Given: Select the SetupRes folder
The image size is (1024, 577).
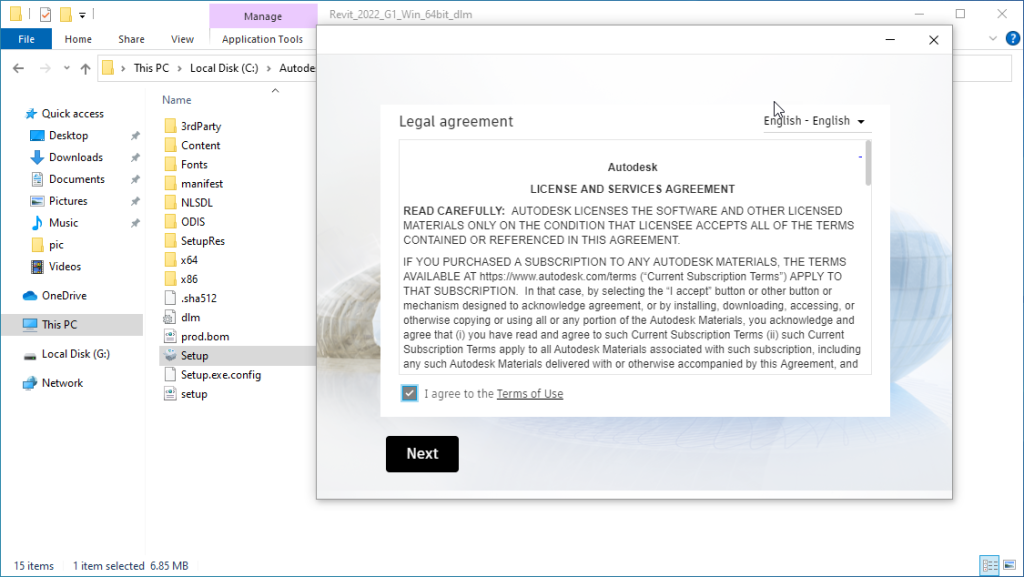Looking at the screenshot, I should click(x=202, y=241).
